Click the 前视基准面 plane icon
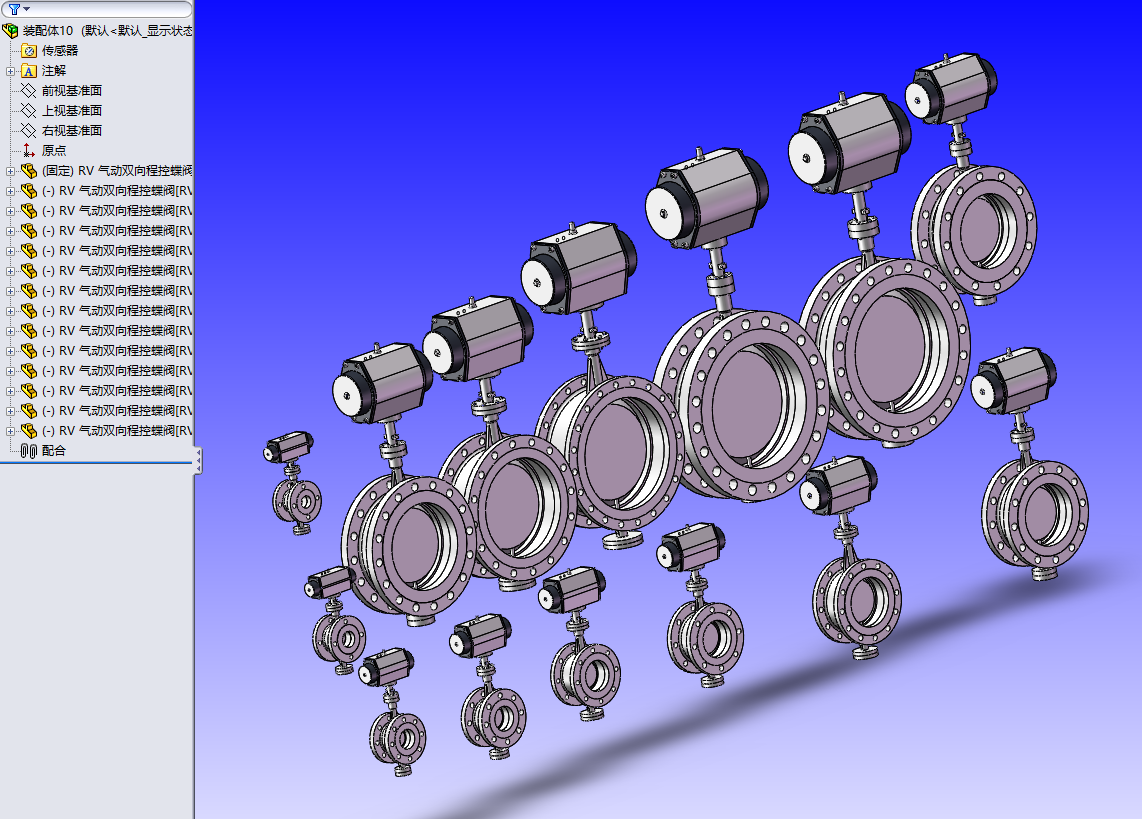The width and height of the screenshot is (1142, 819). (29, 91)
